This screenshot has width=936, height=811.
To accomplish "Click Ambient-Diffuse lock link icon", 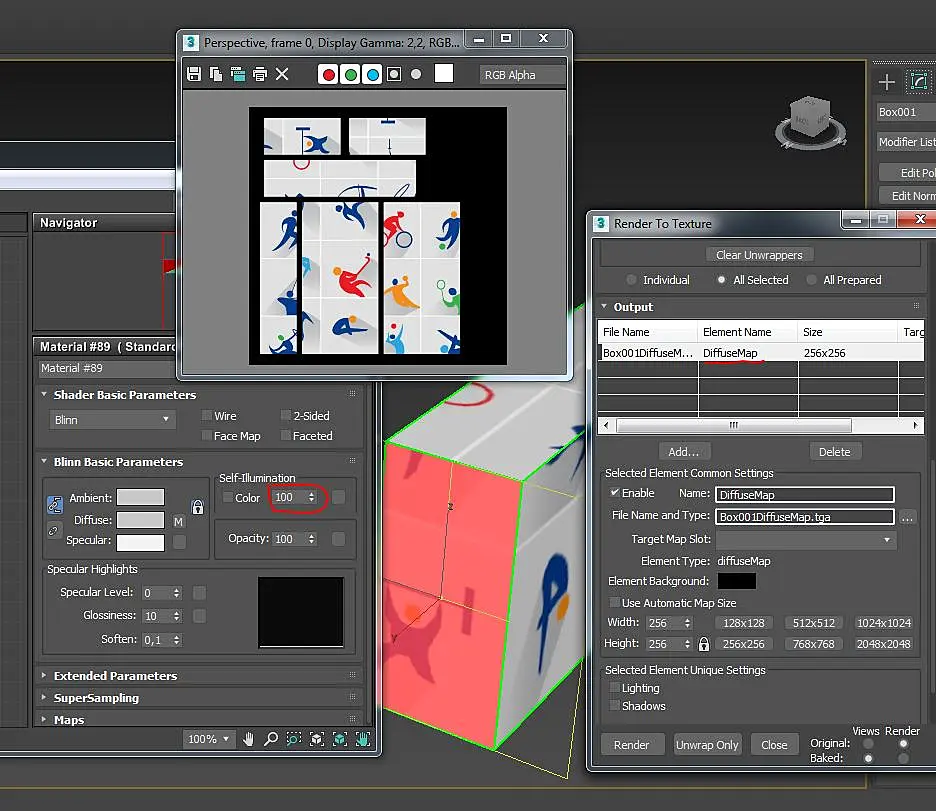I will (x=54, y=505).
